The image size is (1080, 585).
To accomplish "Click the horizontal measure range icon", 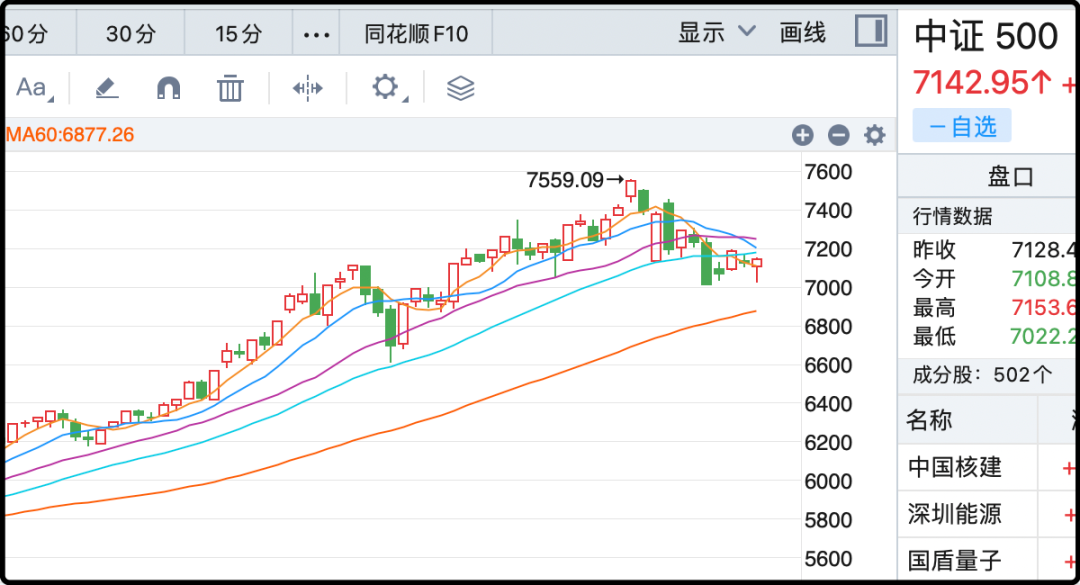I will point(308,88).
